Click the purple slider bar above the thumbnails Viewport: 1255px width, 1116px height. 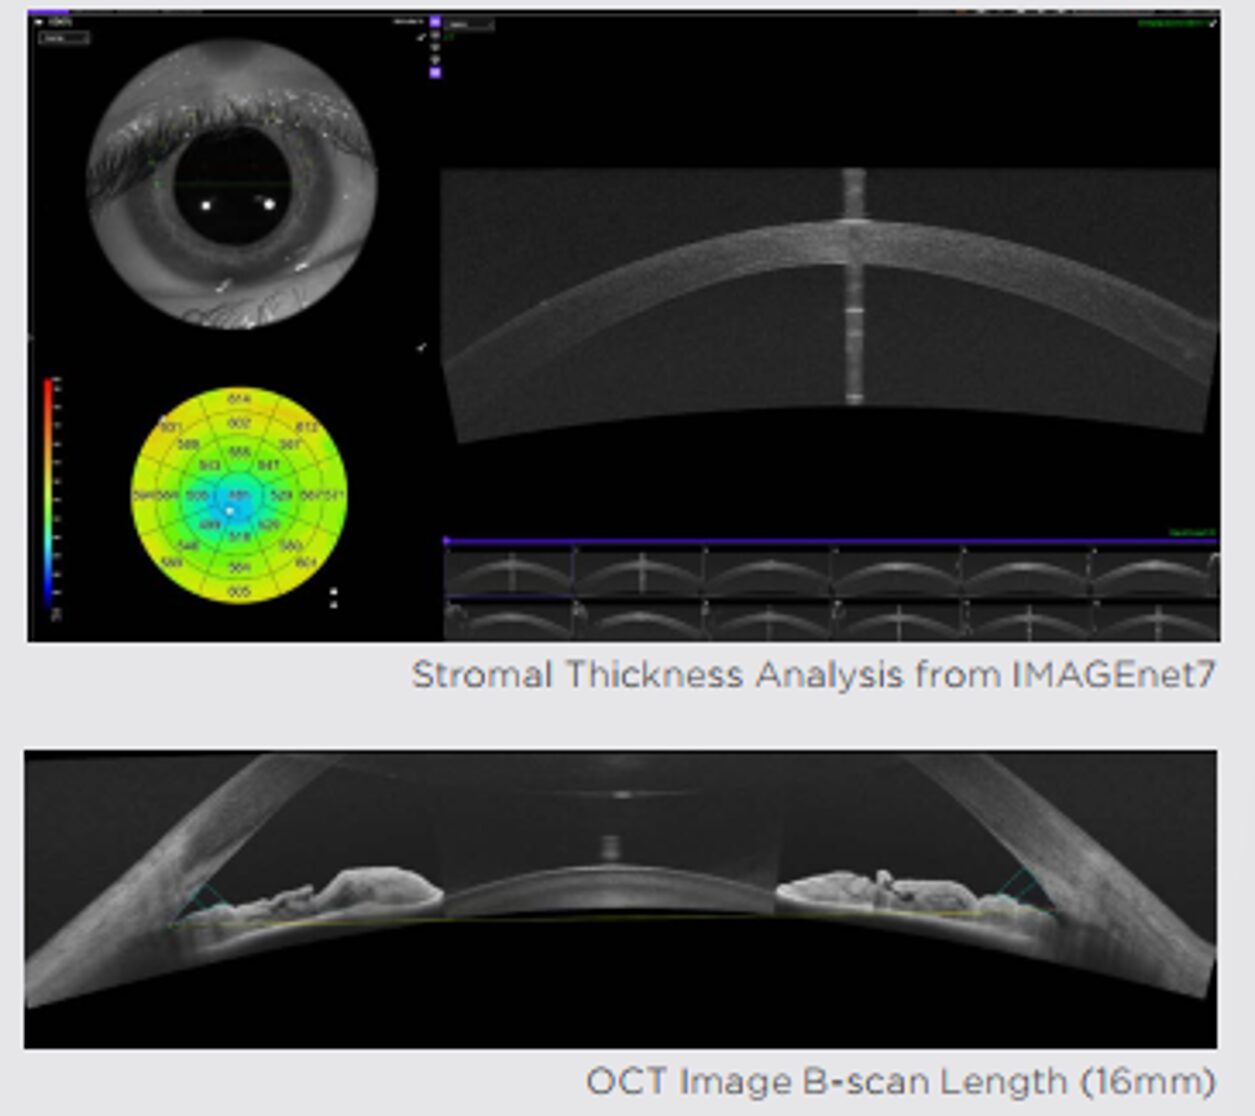click(x=830, y=541)
